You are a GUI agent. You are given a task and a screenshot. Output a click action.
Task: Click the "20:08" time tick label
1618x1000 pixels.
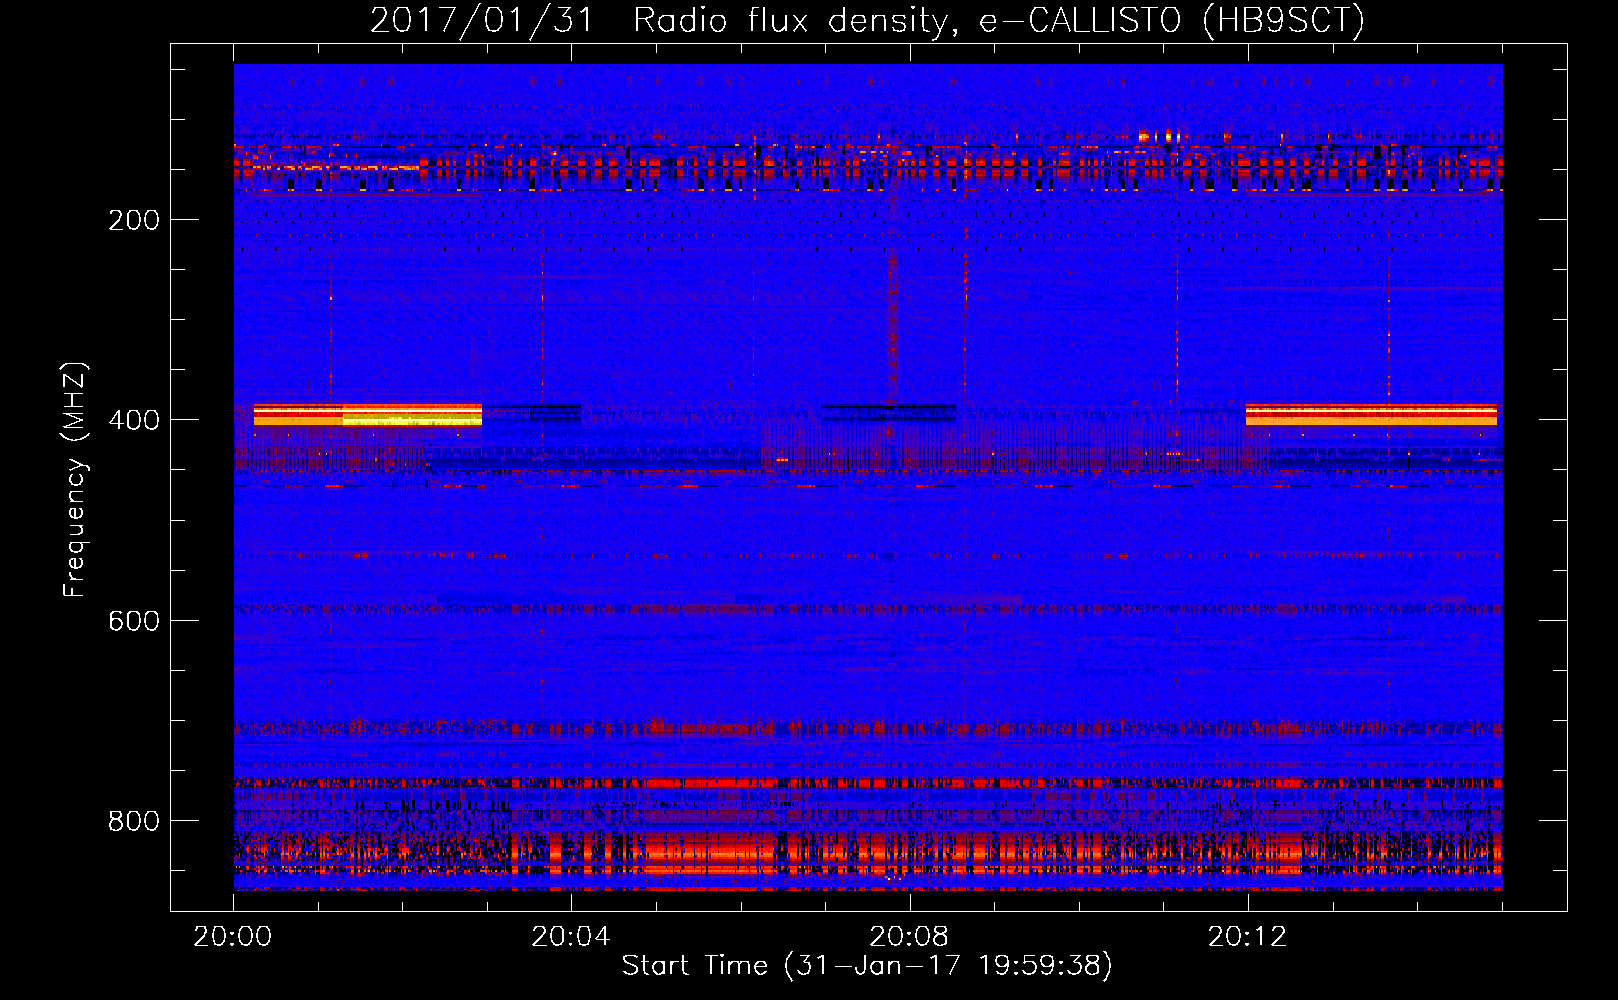point(909,936)
